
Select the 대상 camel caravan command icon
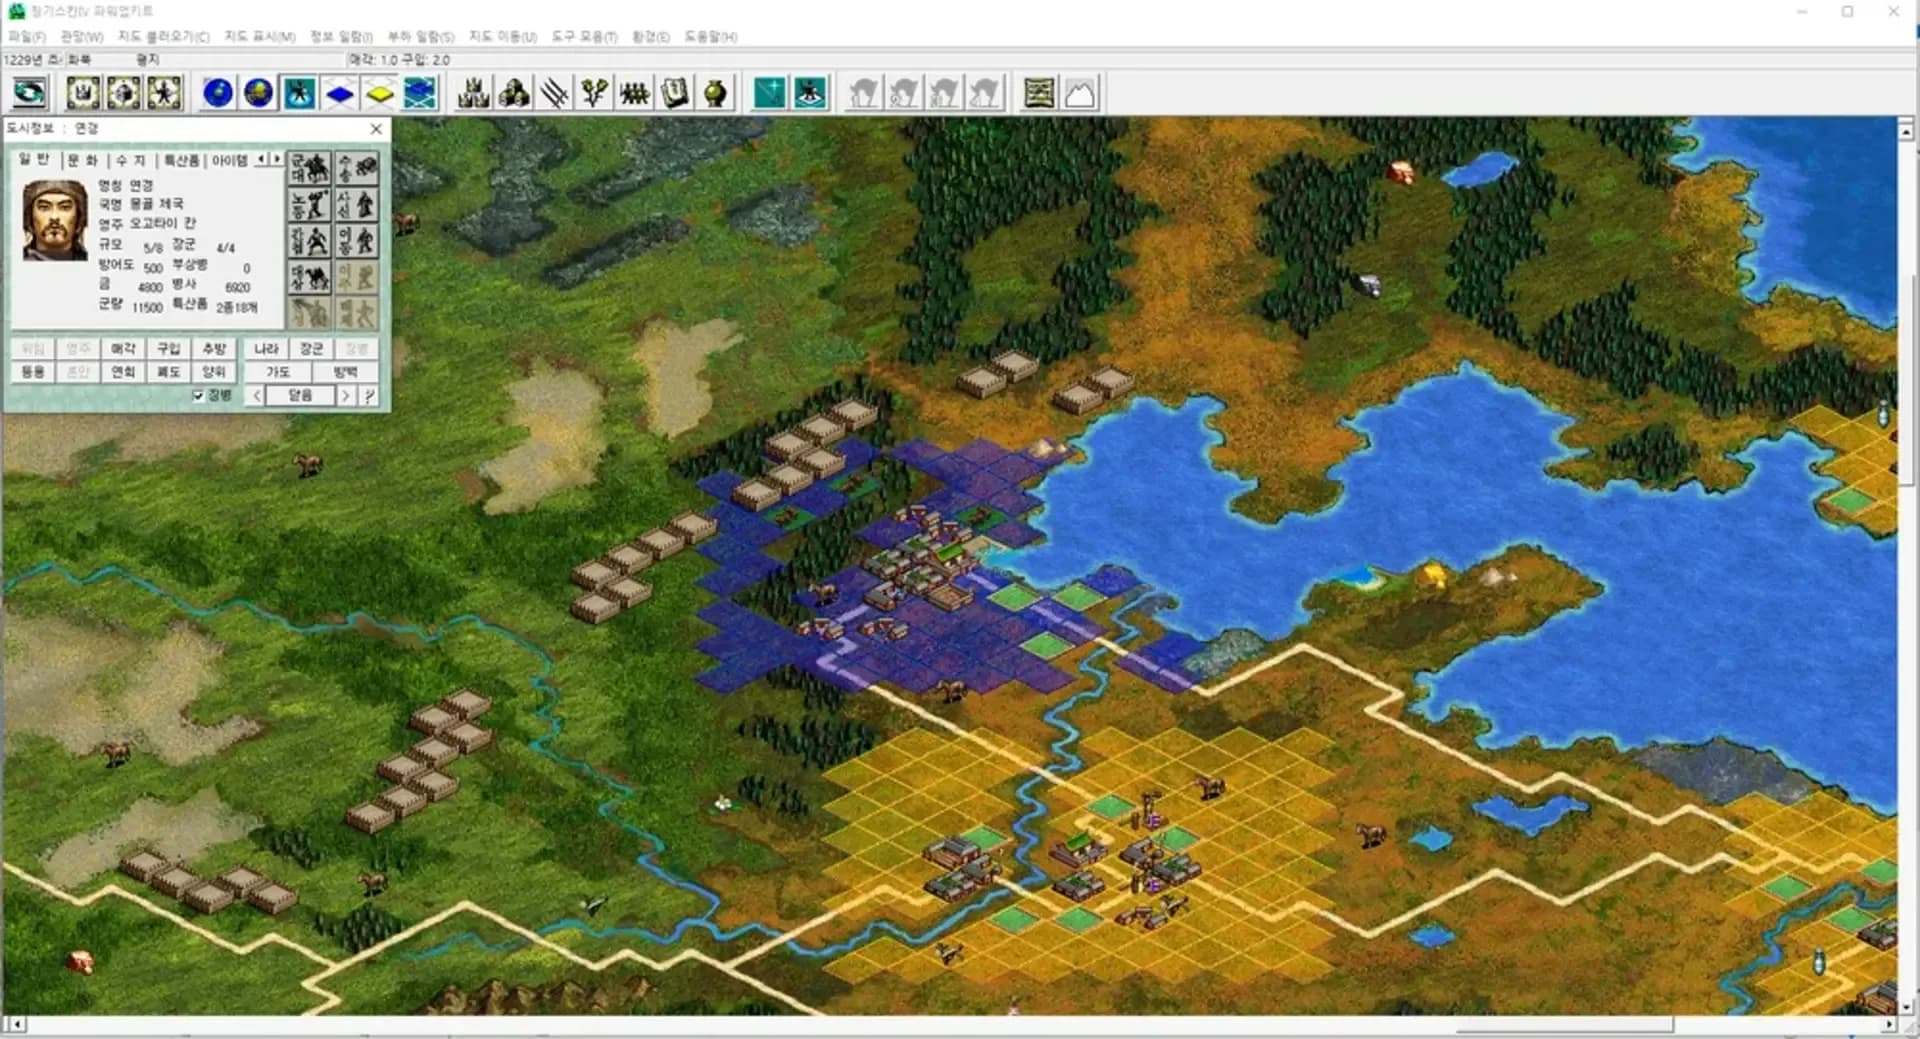pos(309,277)
